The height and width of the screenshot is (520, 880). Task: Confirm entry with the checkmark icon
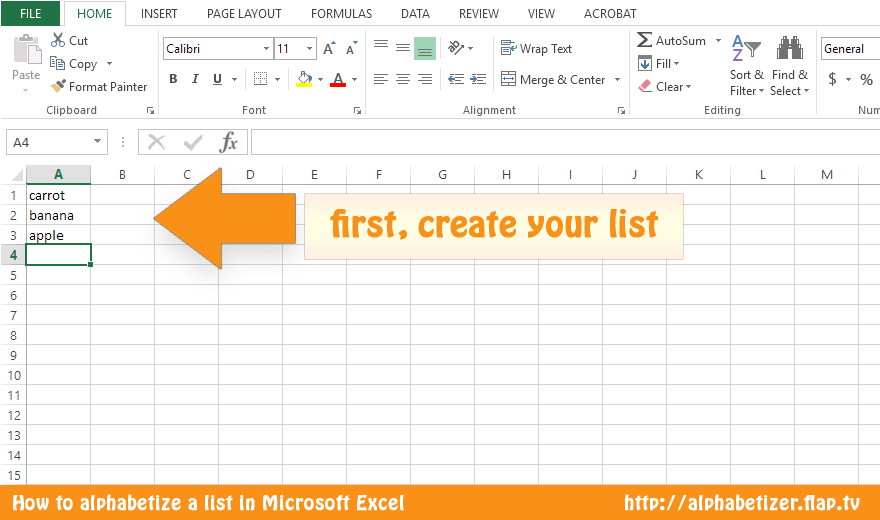(x=193, y=142)
